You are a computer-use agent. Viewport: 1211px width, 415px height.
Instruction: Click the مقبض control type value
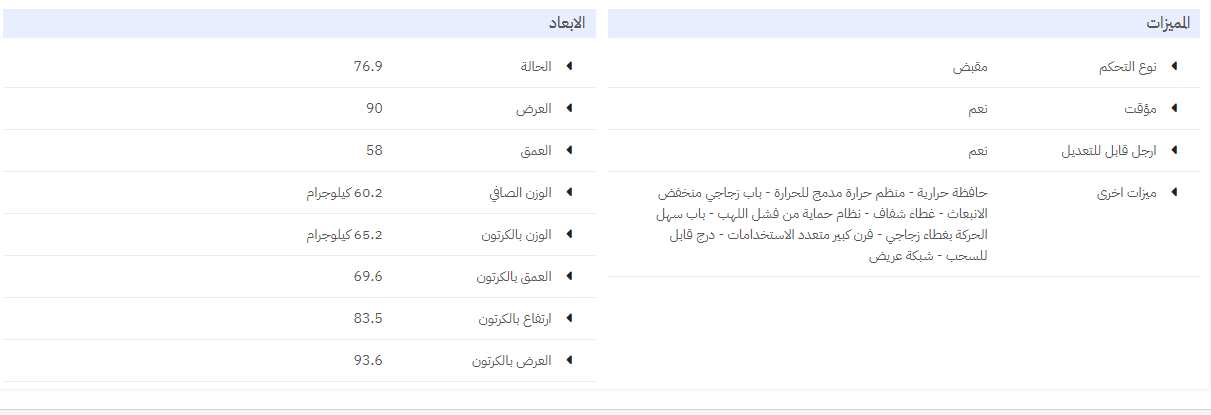pos(968,67)
